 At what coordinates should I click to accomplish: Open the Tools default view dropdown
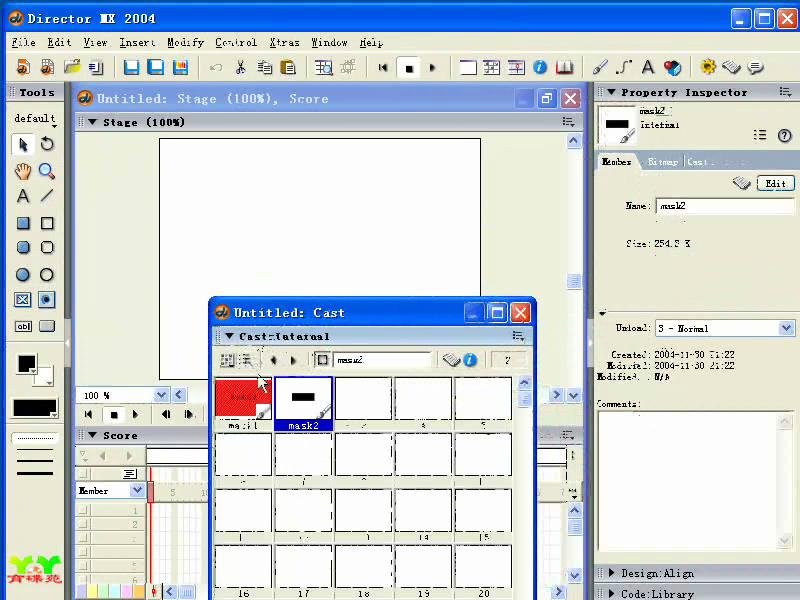35,119
